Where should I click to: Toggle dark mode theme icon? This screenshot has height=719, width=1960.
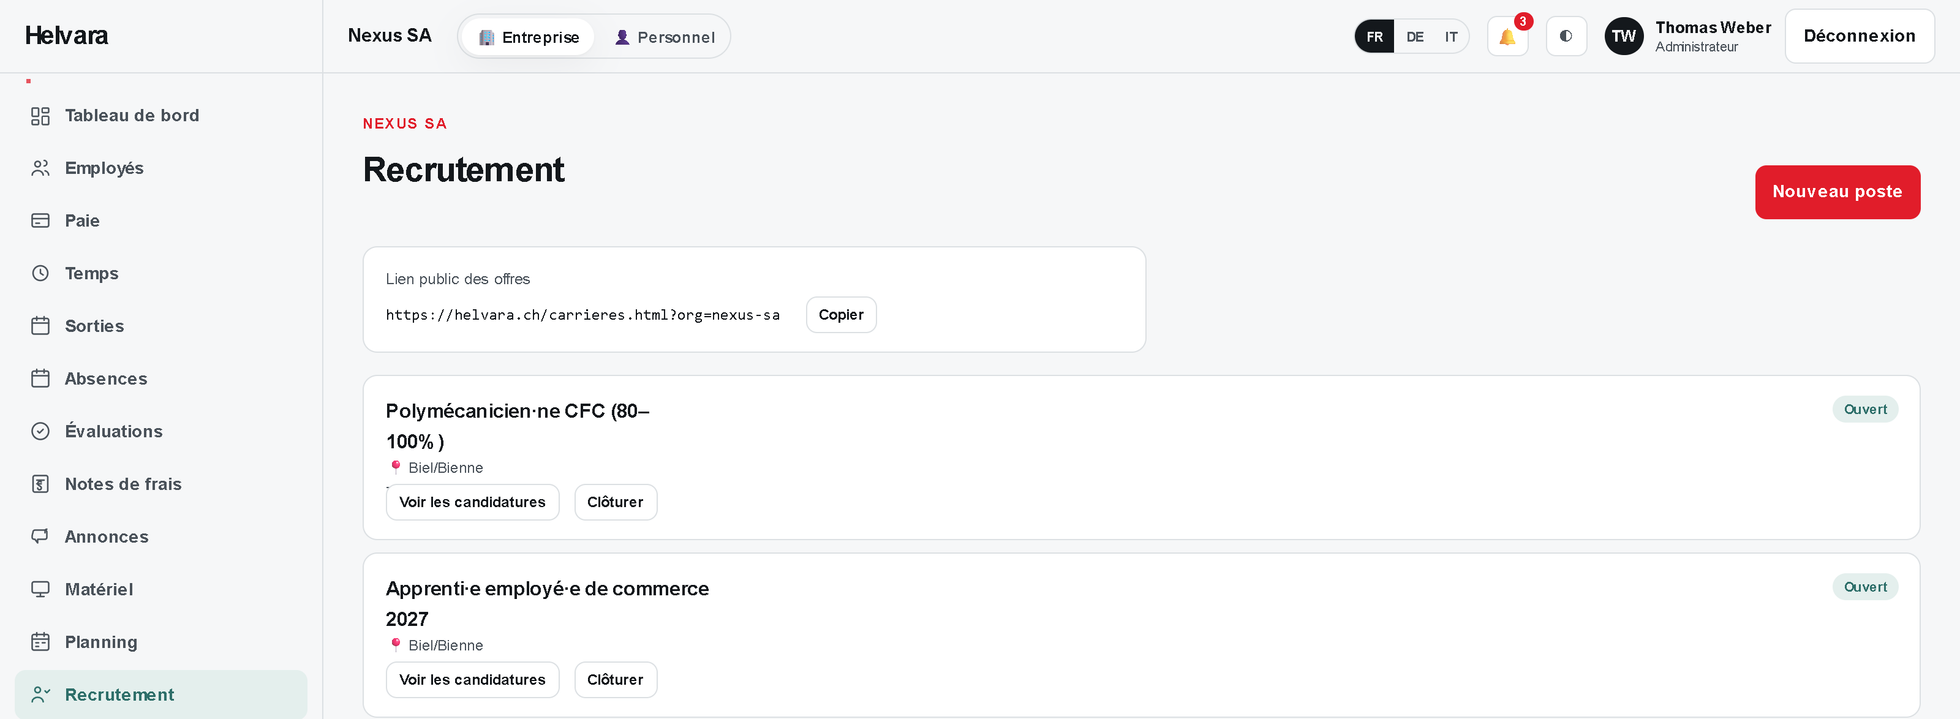1566,36
